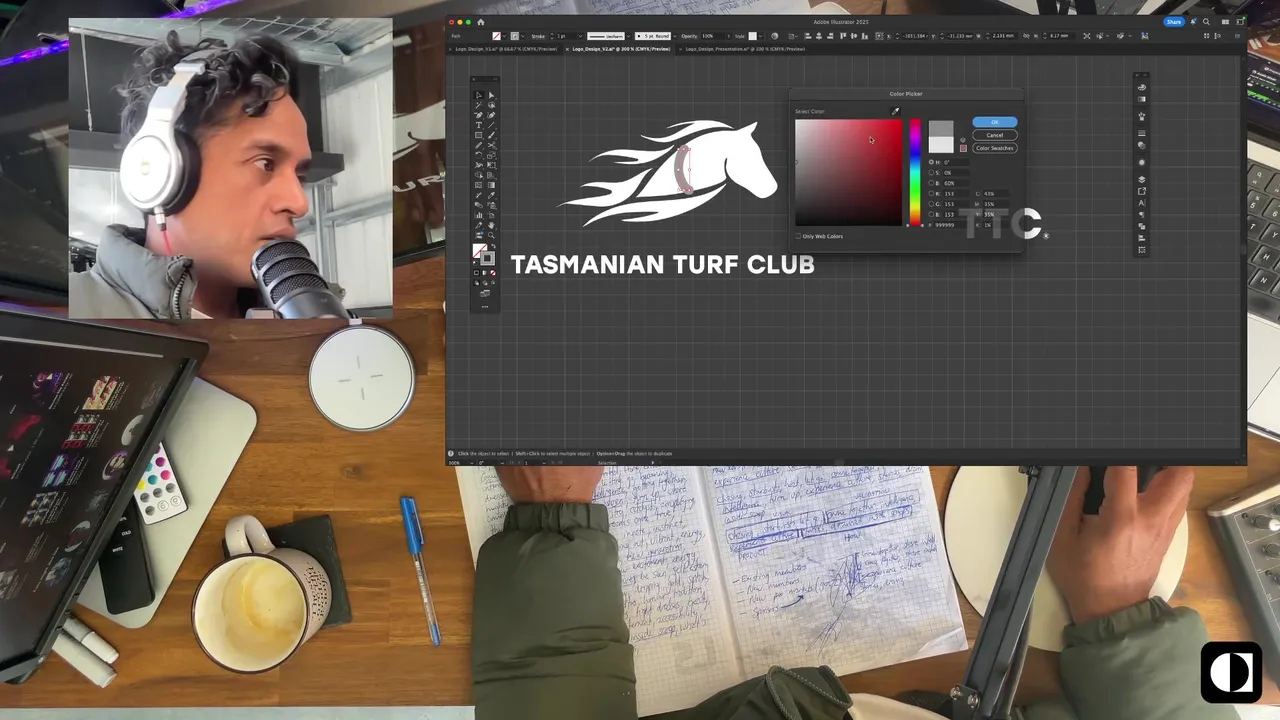Open the Uniform variable width profile dropdown
The height and width of the screenshot is (720, 1280).
click(628, 36)
